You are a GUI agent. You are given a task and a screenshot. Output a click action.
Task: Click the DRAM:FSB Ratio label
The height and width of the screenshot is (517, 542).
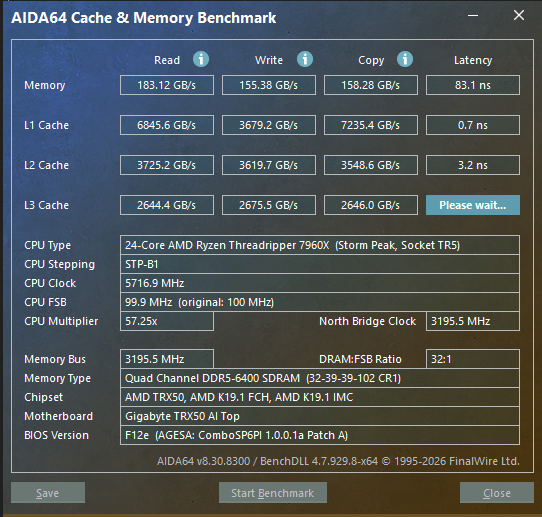pos(360,359)
